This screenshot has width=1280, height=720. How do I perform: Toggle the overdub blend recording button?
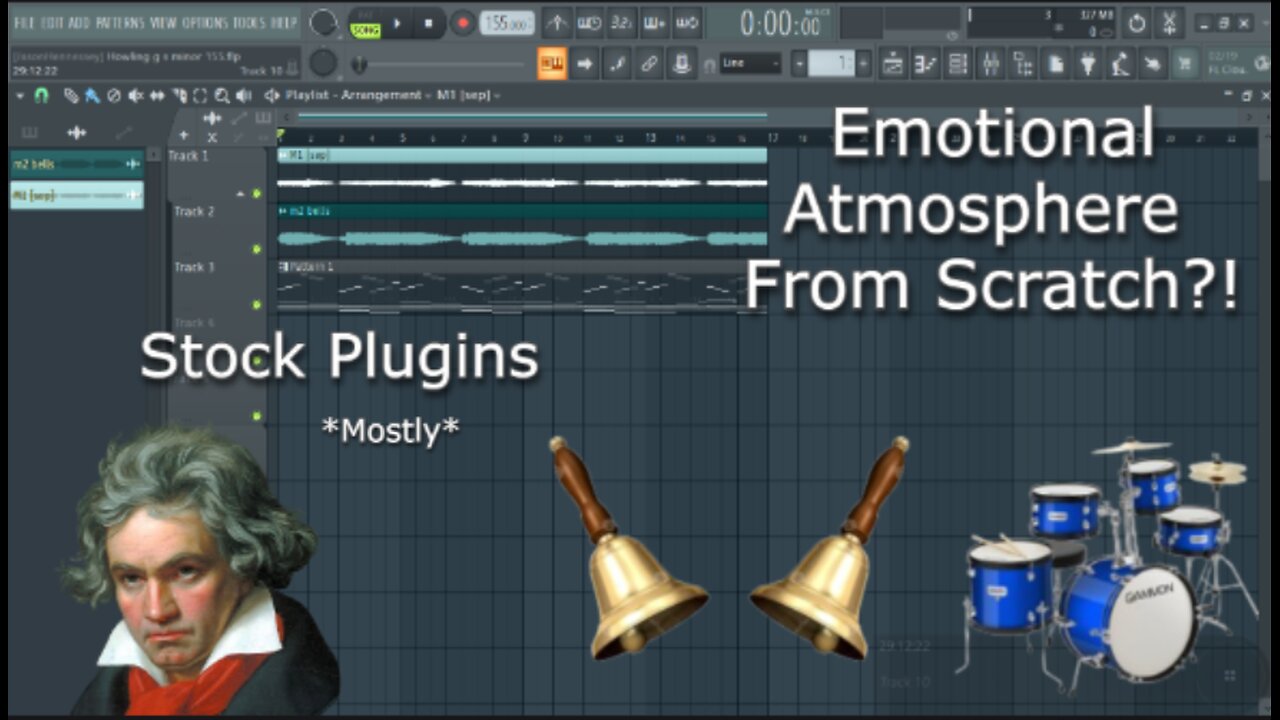coord(654,22)
